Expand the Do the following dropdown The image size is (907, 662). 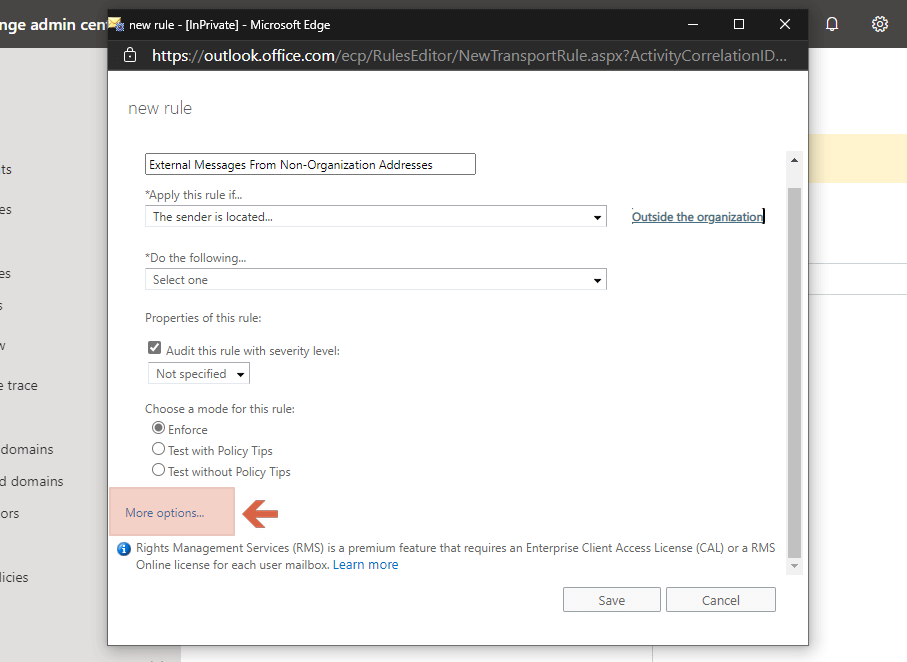[376, 279]
